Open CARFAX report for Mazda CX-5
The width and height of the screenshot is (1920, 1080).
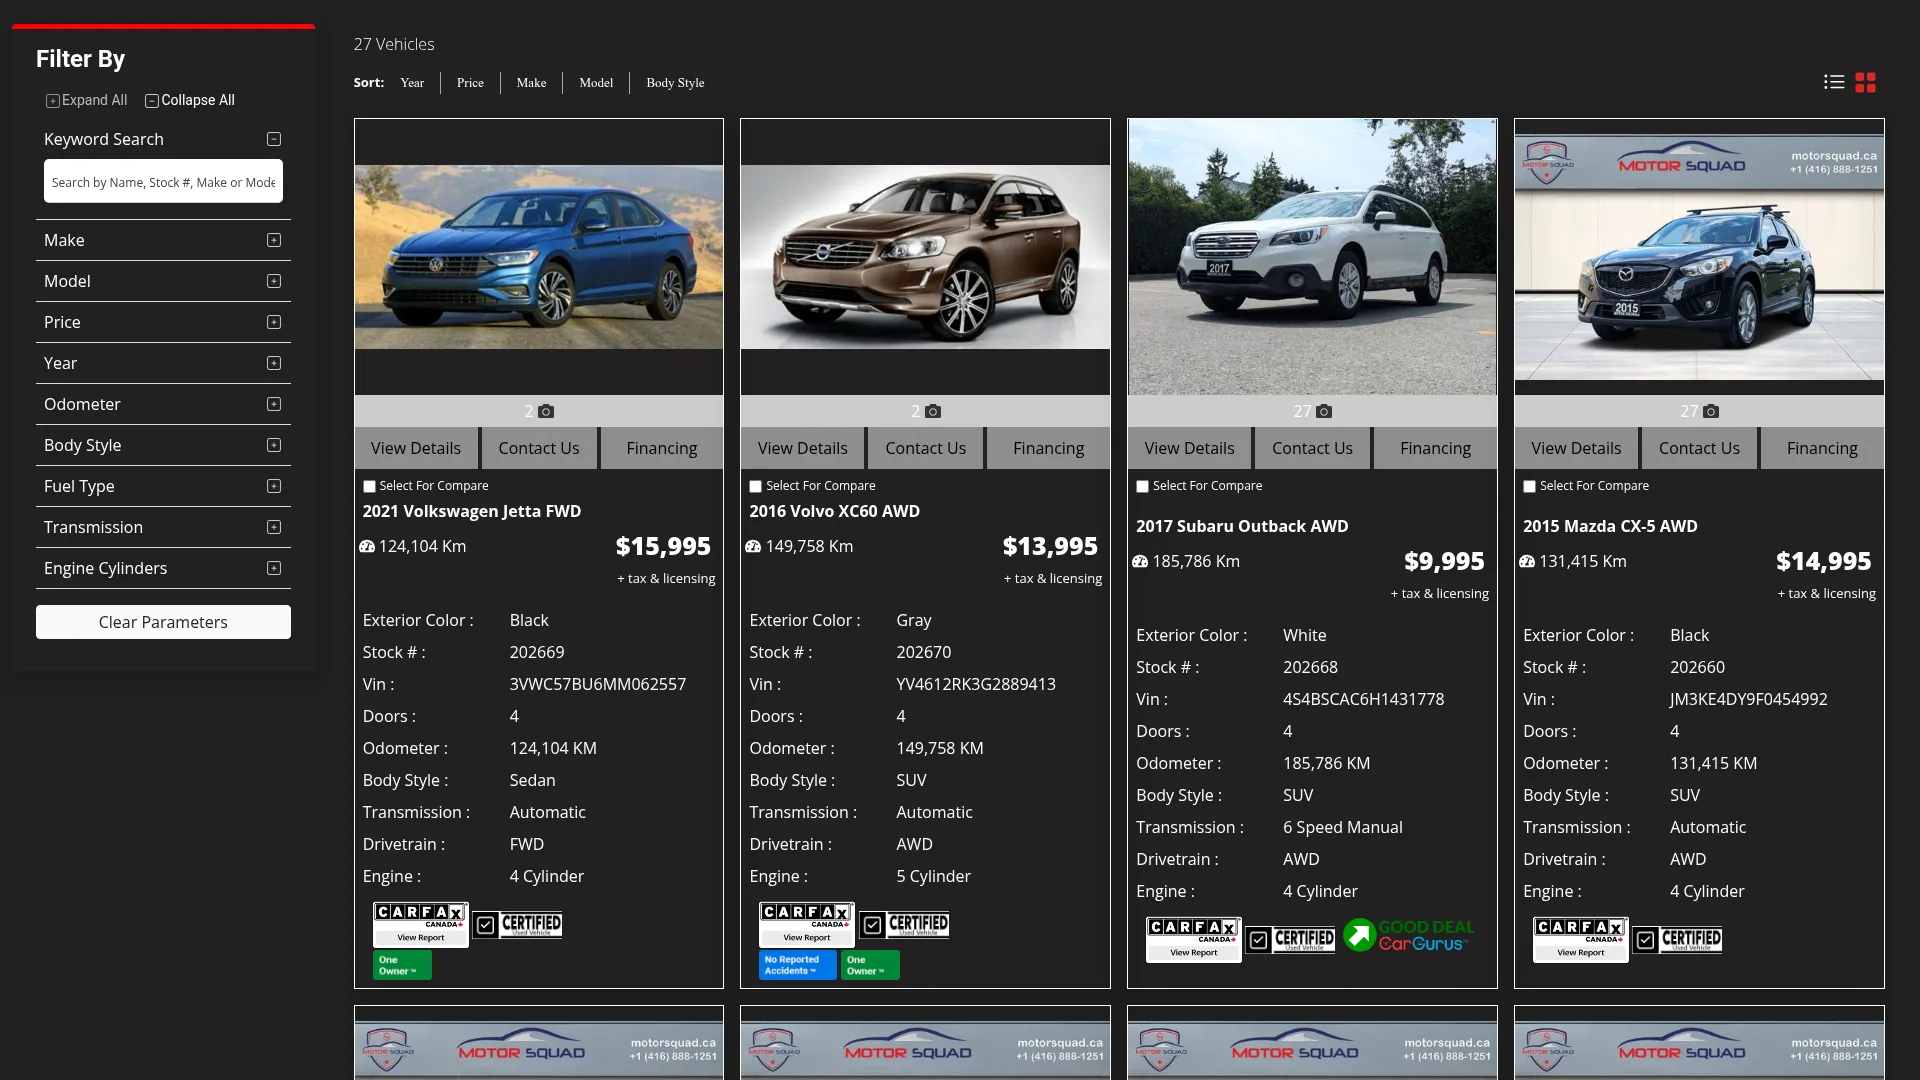[x=1580, y=939]
